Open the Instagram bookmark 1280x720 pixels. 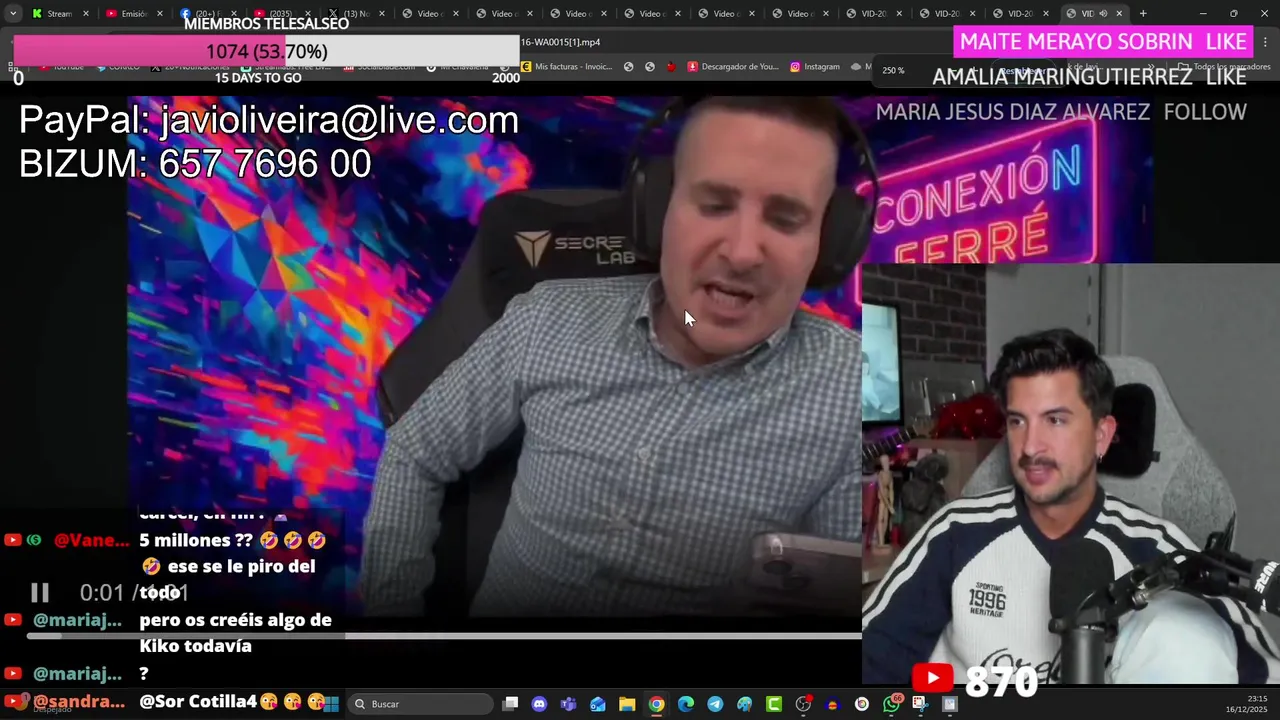tap(815, 67)
